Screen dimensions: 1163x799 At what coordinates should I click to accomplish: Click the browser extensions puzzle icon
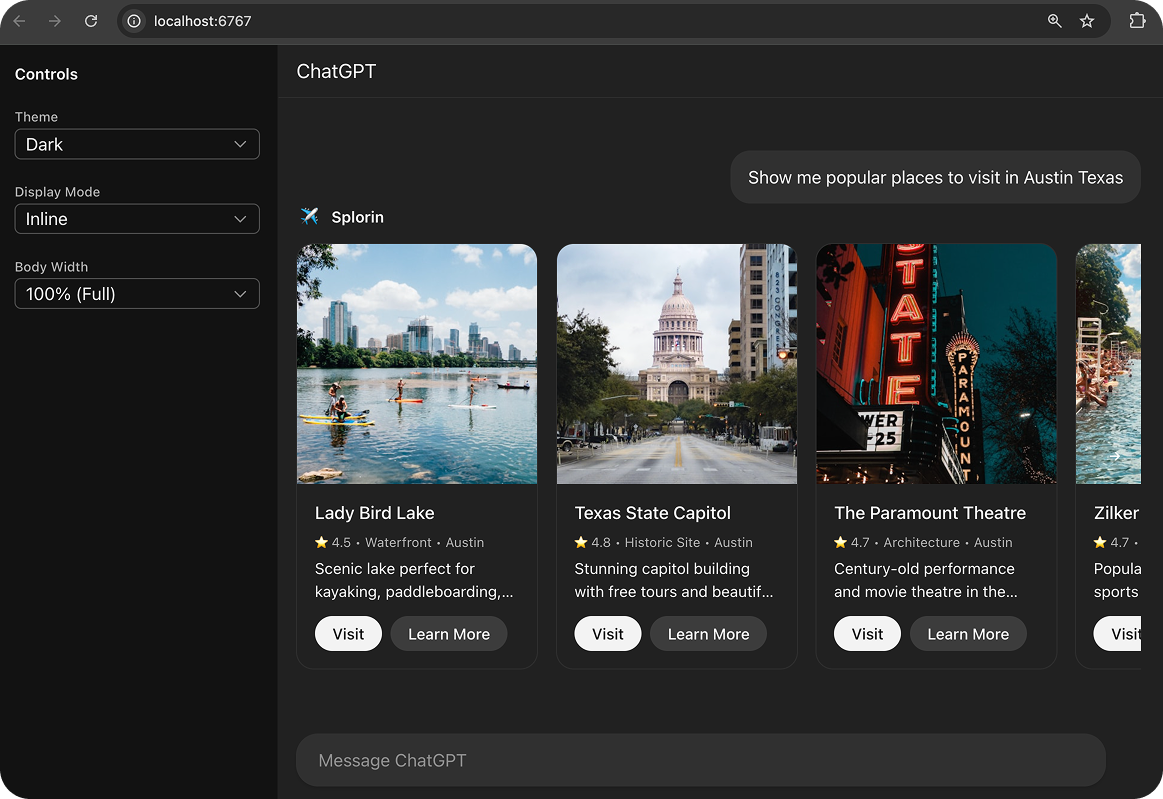(1137, 20)
